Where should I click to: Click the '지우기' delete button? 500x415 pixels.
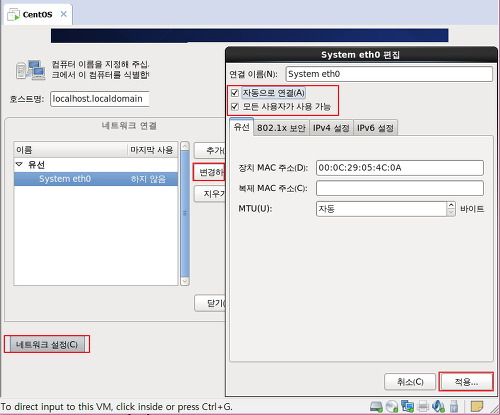pyautogui.click(x=210, y=194)
